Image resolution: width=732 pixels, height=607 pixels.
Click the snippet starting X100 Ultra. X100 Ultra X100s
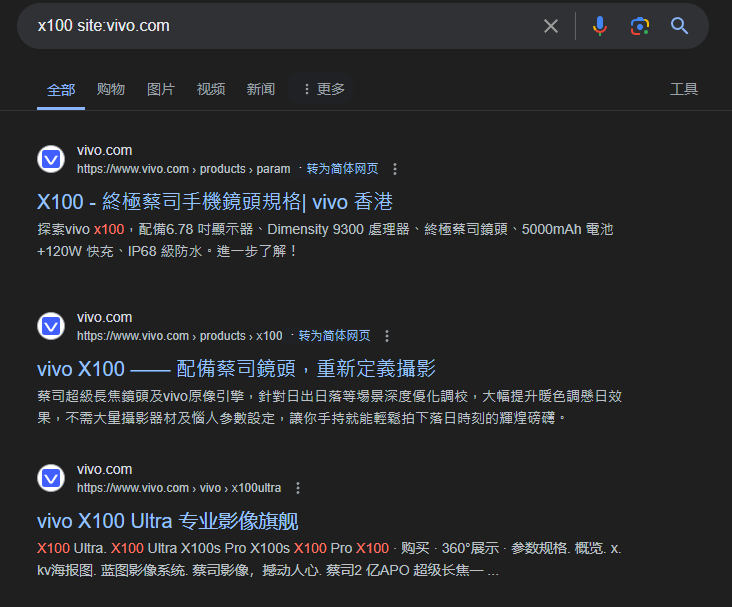pyautogui.click(x=329, y=559)
